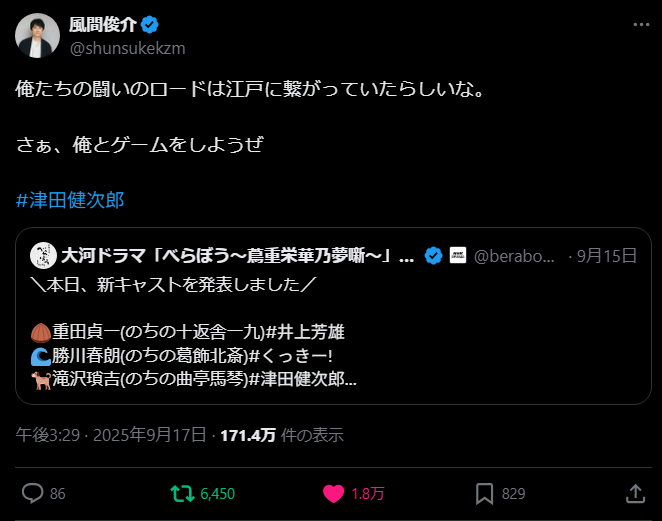Image resolution: width=662 pixels, height=521 pixels.
Task: Open 風間俊介 profile avatar
Action: pos(38,35)
